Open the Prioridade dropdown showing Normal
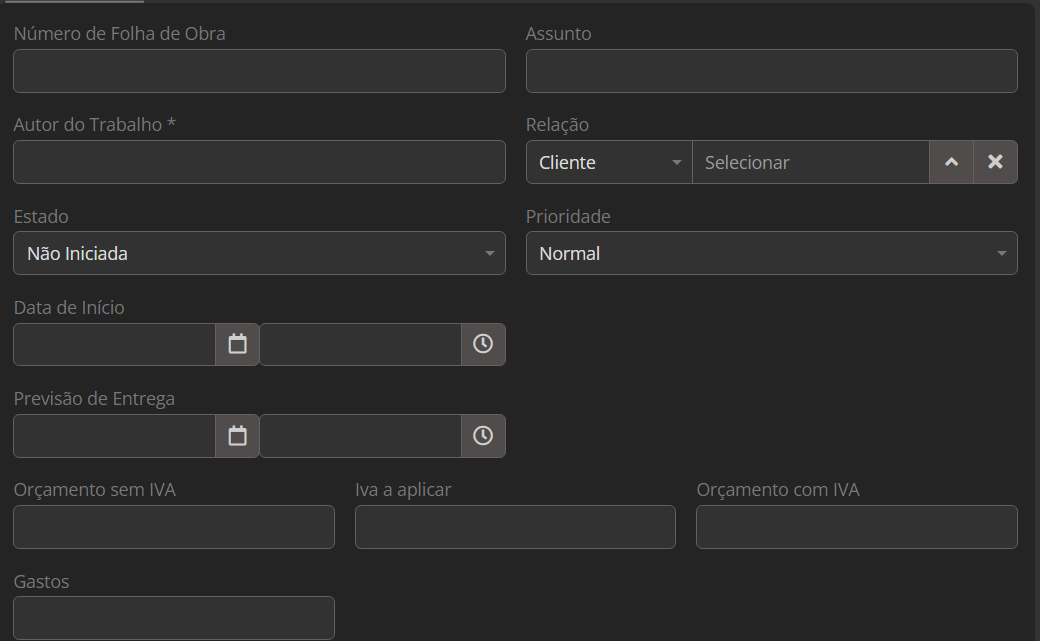This screenshot has height=641, width=1040. click(x=771, y=253)
